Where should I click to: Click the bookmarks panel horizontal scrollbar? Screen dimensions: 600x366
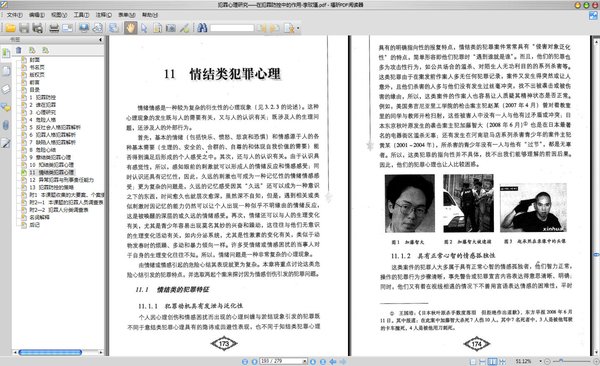click(50, 352)
